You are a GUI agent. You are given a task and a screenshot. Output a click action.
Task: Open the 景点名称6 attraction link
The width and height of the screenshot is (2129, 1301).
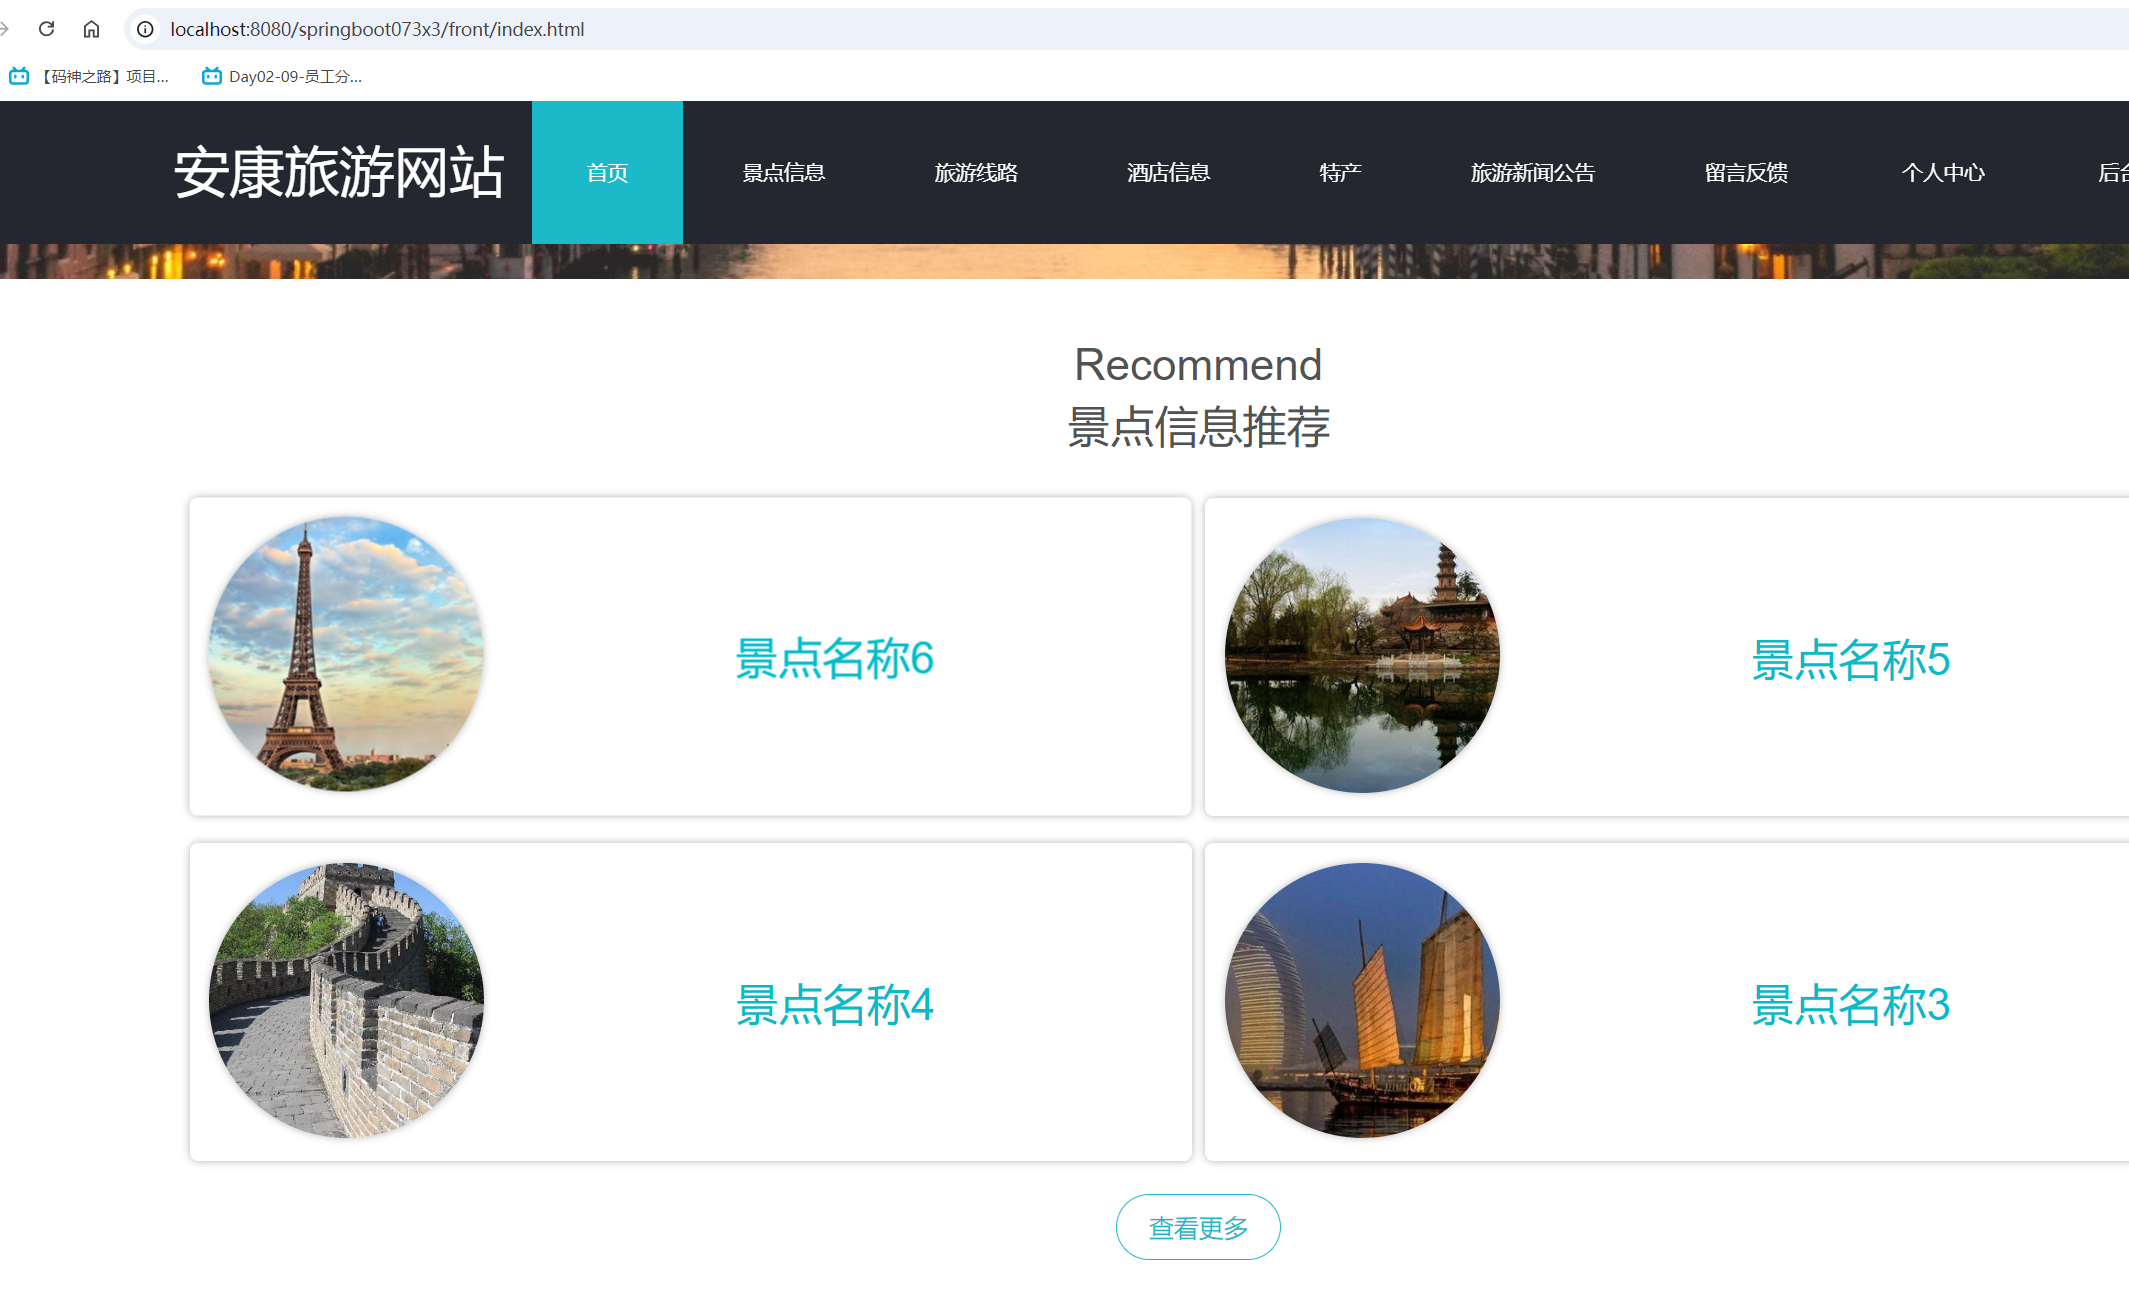pyautogui.click(x=833, y=659)
